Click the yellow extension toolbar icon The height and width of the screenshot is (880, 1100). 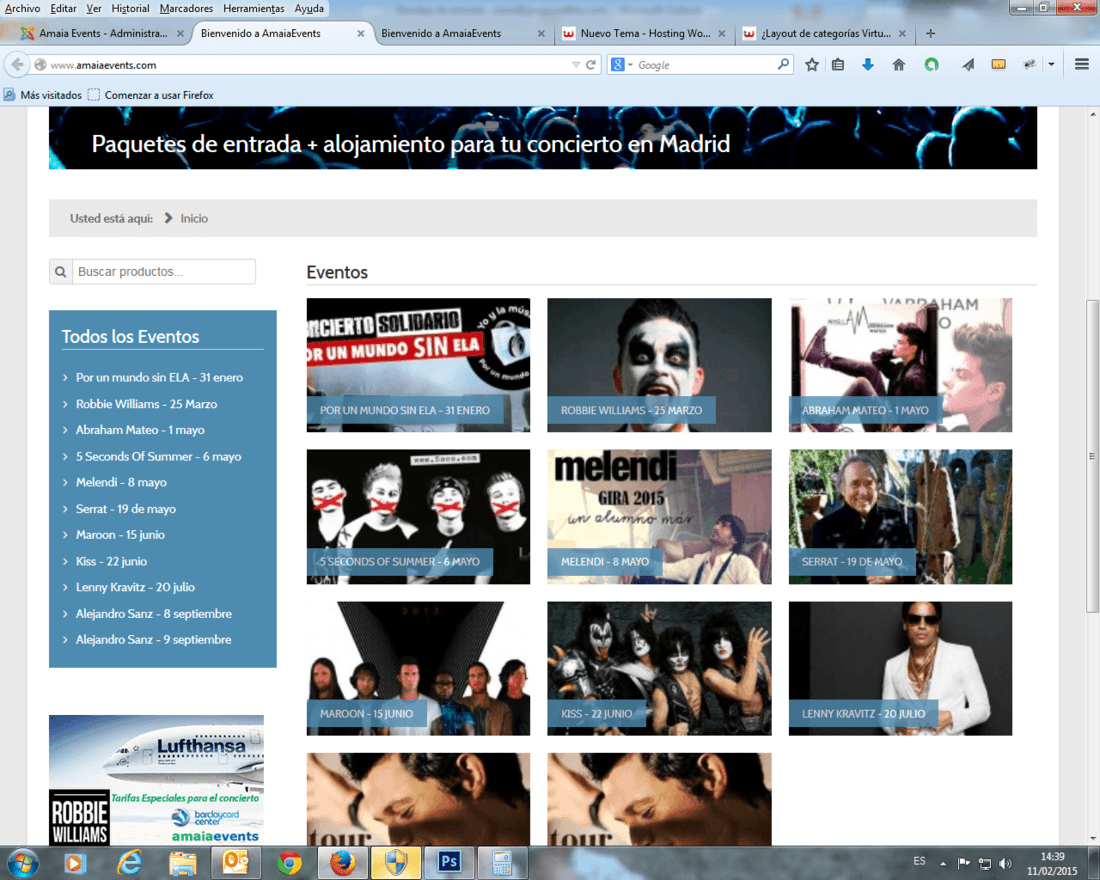(x=999, y=65)
